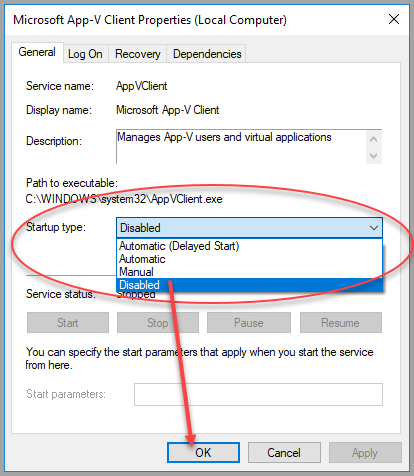Switch to the General tab
The image size is (414, 476).
37,52
